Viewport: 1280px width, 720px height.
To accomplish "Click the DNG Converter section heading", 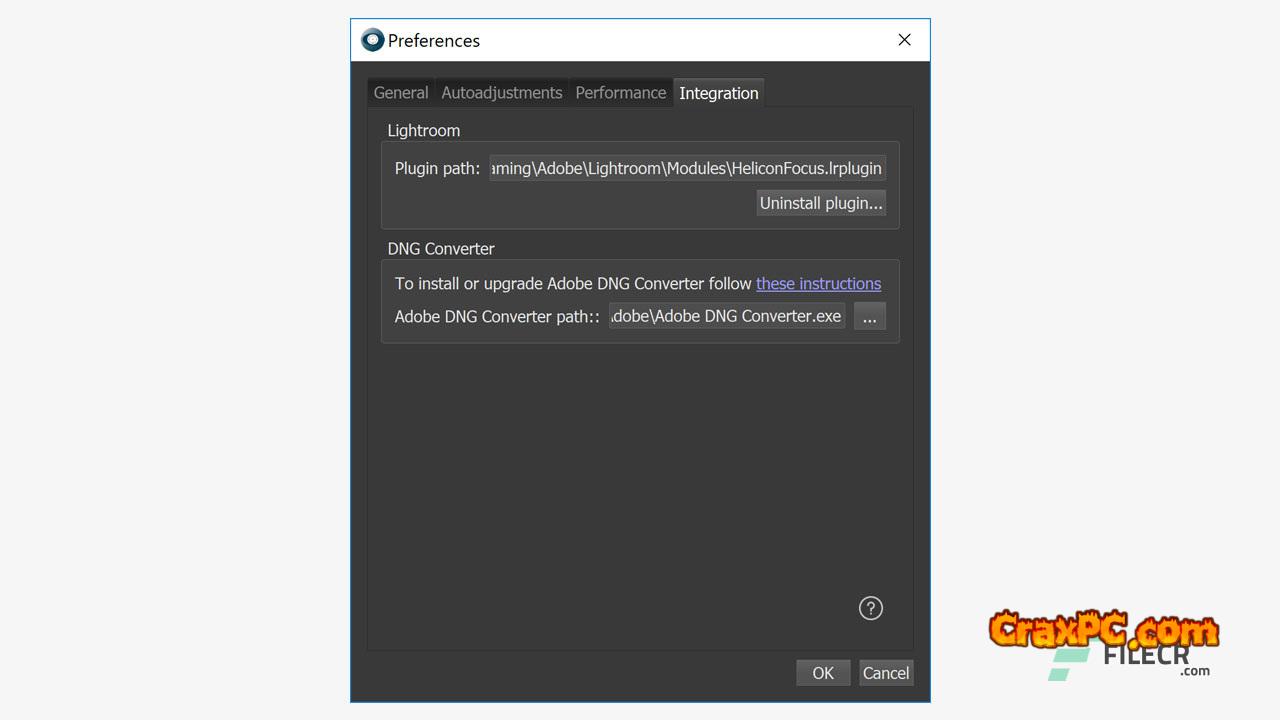I will [x=441, y=249].
